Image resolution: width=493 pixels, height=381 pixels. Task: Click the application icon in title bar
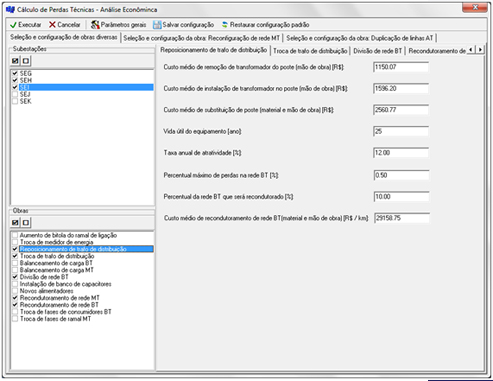point(10,9)
